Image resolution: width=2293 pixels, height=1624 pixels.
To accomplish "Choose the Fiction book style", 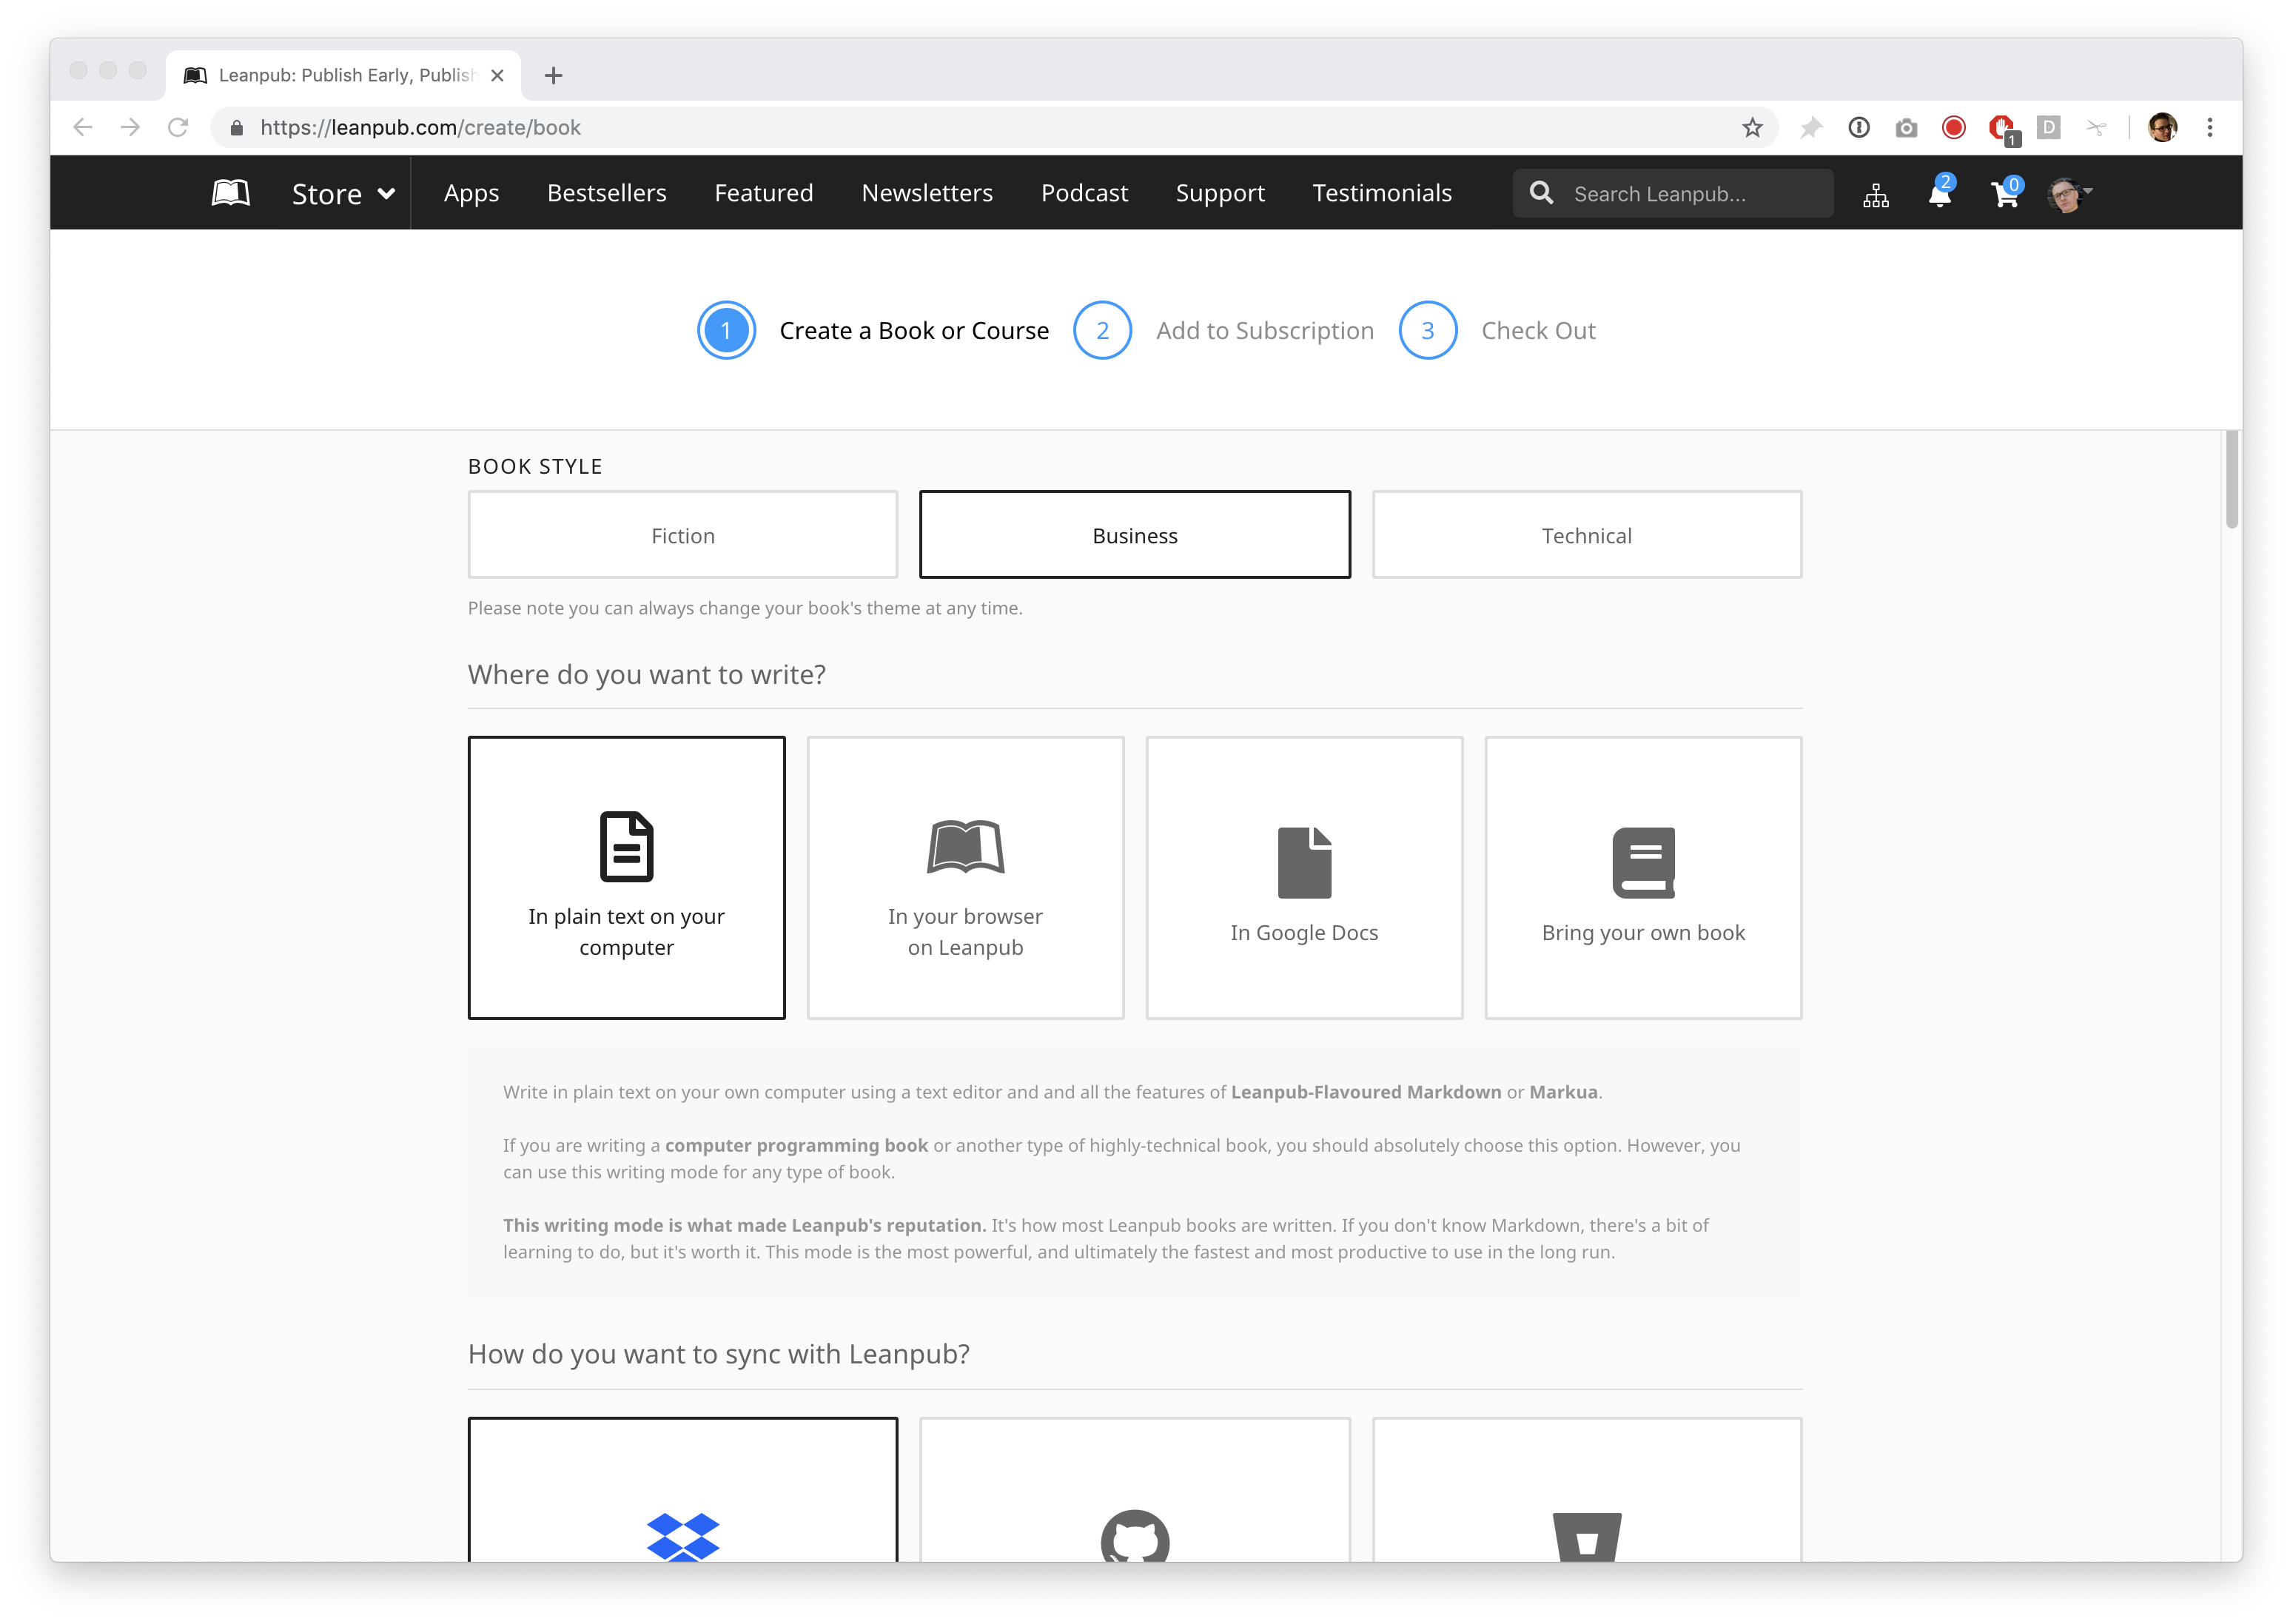I will (x=683, y=535).
